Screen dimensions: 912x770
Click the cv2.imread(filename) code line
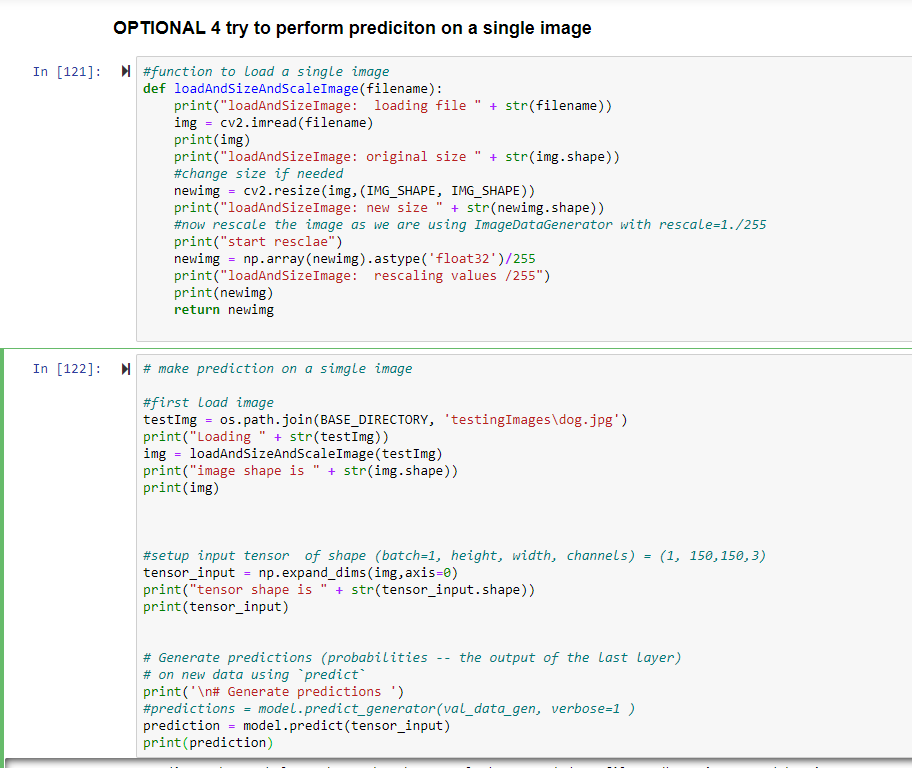[x=273, y=122]
